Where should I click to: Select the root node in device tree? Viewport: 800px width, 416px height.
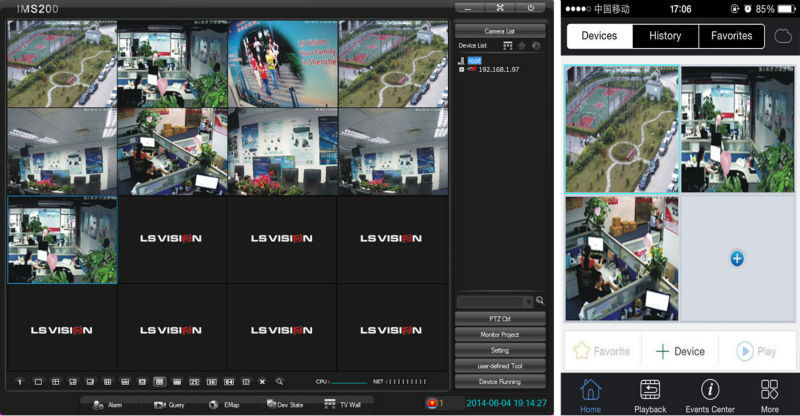[x=474, y=61]
